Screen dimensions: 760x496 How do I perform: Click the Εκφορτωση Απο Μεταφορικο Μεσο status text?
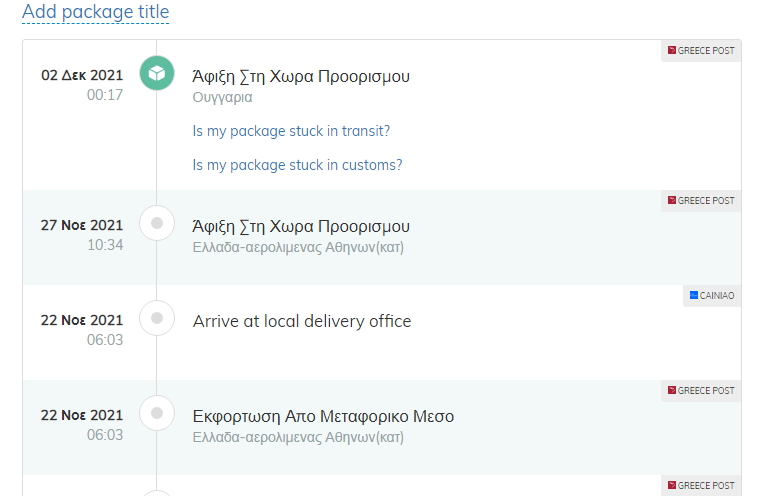323,416
